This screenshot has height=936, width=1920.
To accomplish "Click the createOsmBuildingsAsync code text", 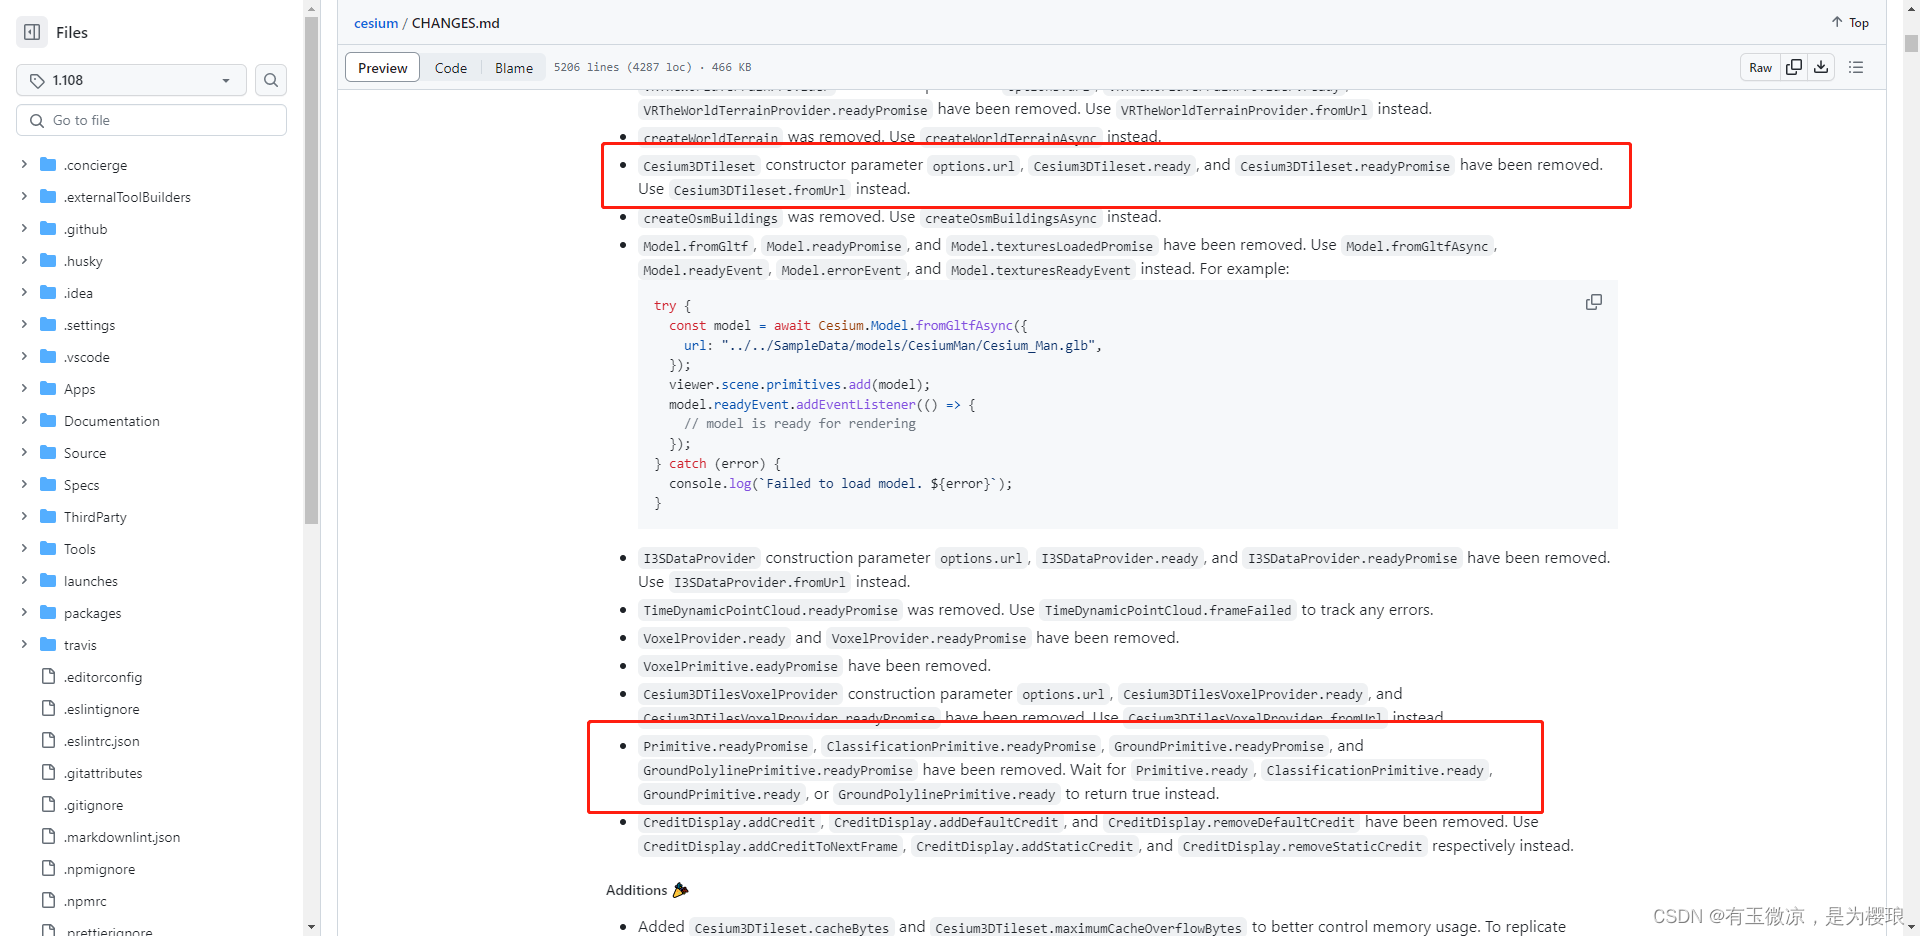I will [1010, 218].
